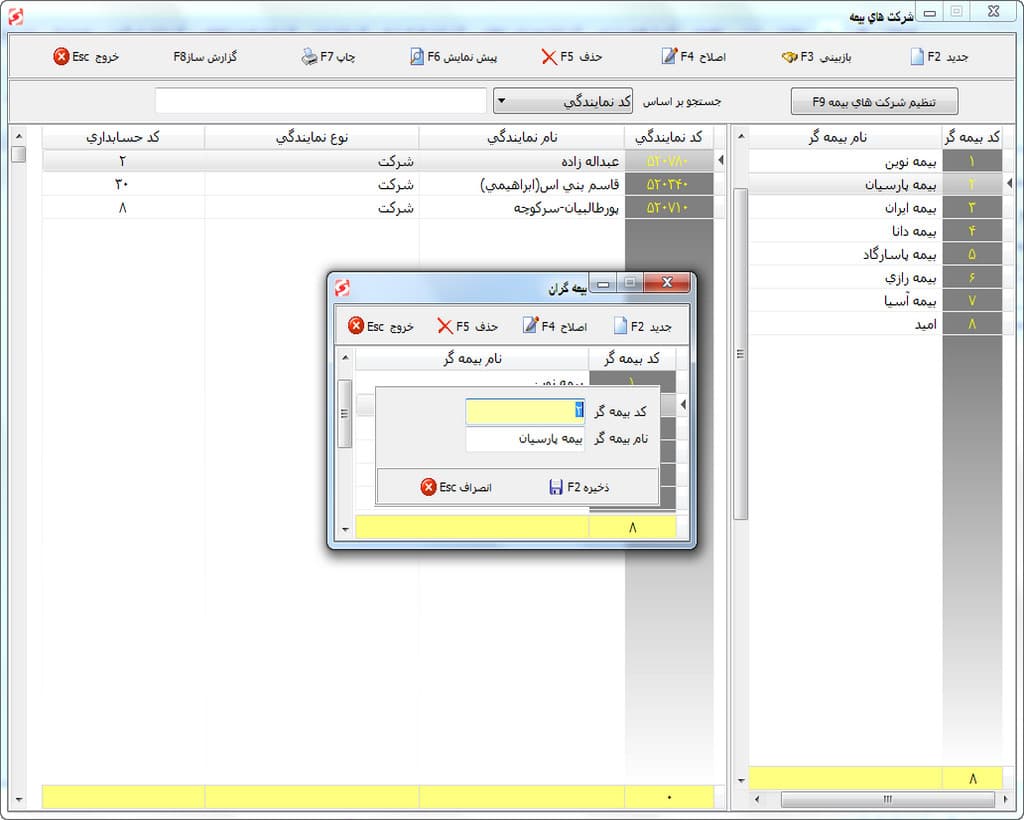Click the نام بيمه گر text field in form

(525, 439)
